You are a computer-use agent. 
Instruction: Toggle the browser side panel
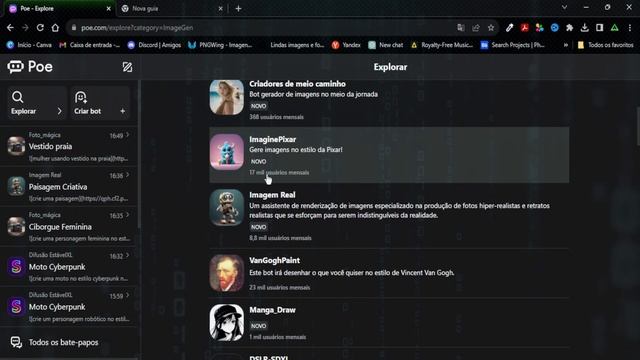(x=600, y=28)
